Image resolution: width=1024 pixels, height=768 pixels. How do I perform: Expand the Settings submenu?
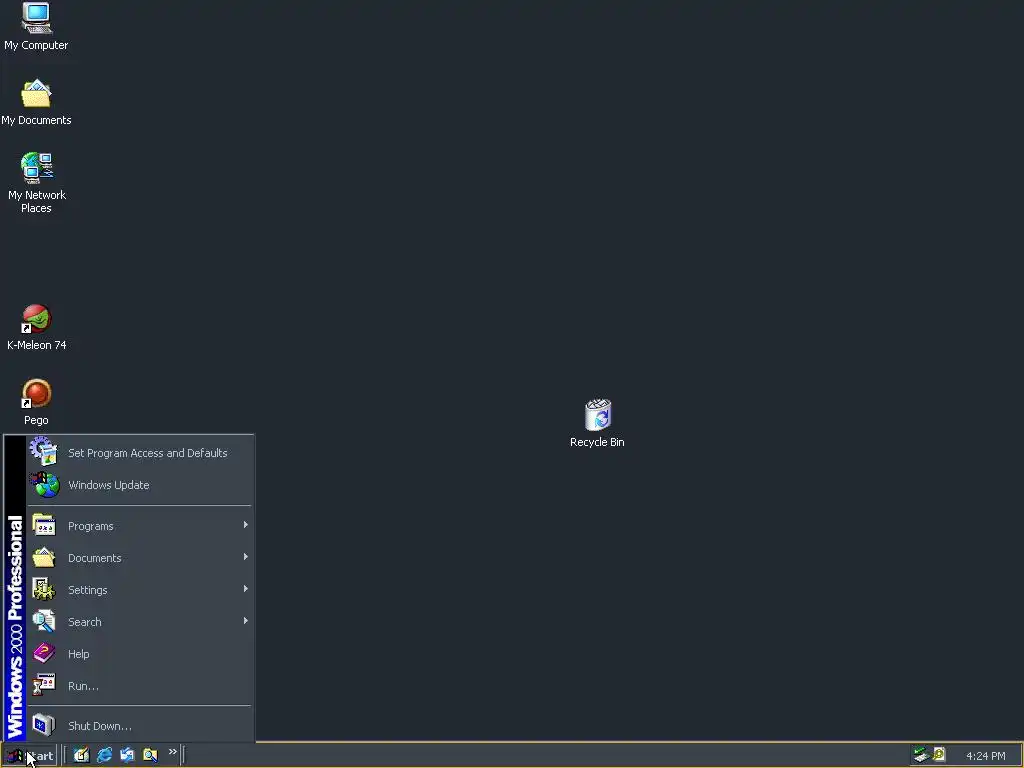(140, 590)
